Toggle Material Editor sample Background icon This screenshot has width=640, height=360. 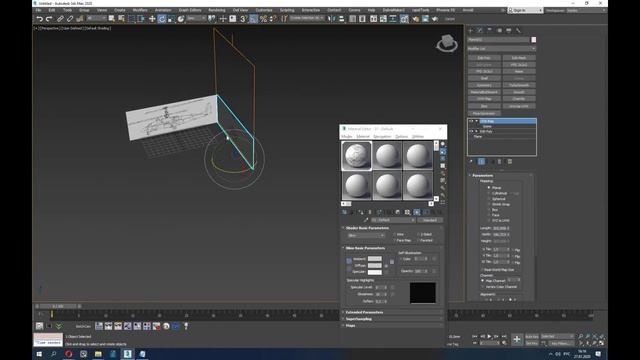pos(443,159)
